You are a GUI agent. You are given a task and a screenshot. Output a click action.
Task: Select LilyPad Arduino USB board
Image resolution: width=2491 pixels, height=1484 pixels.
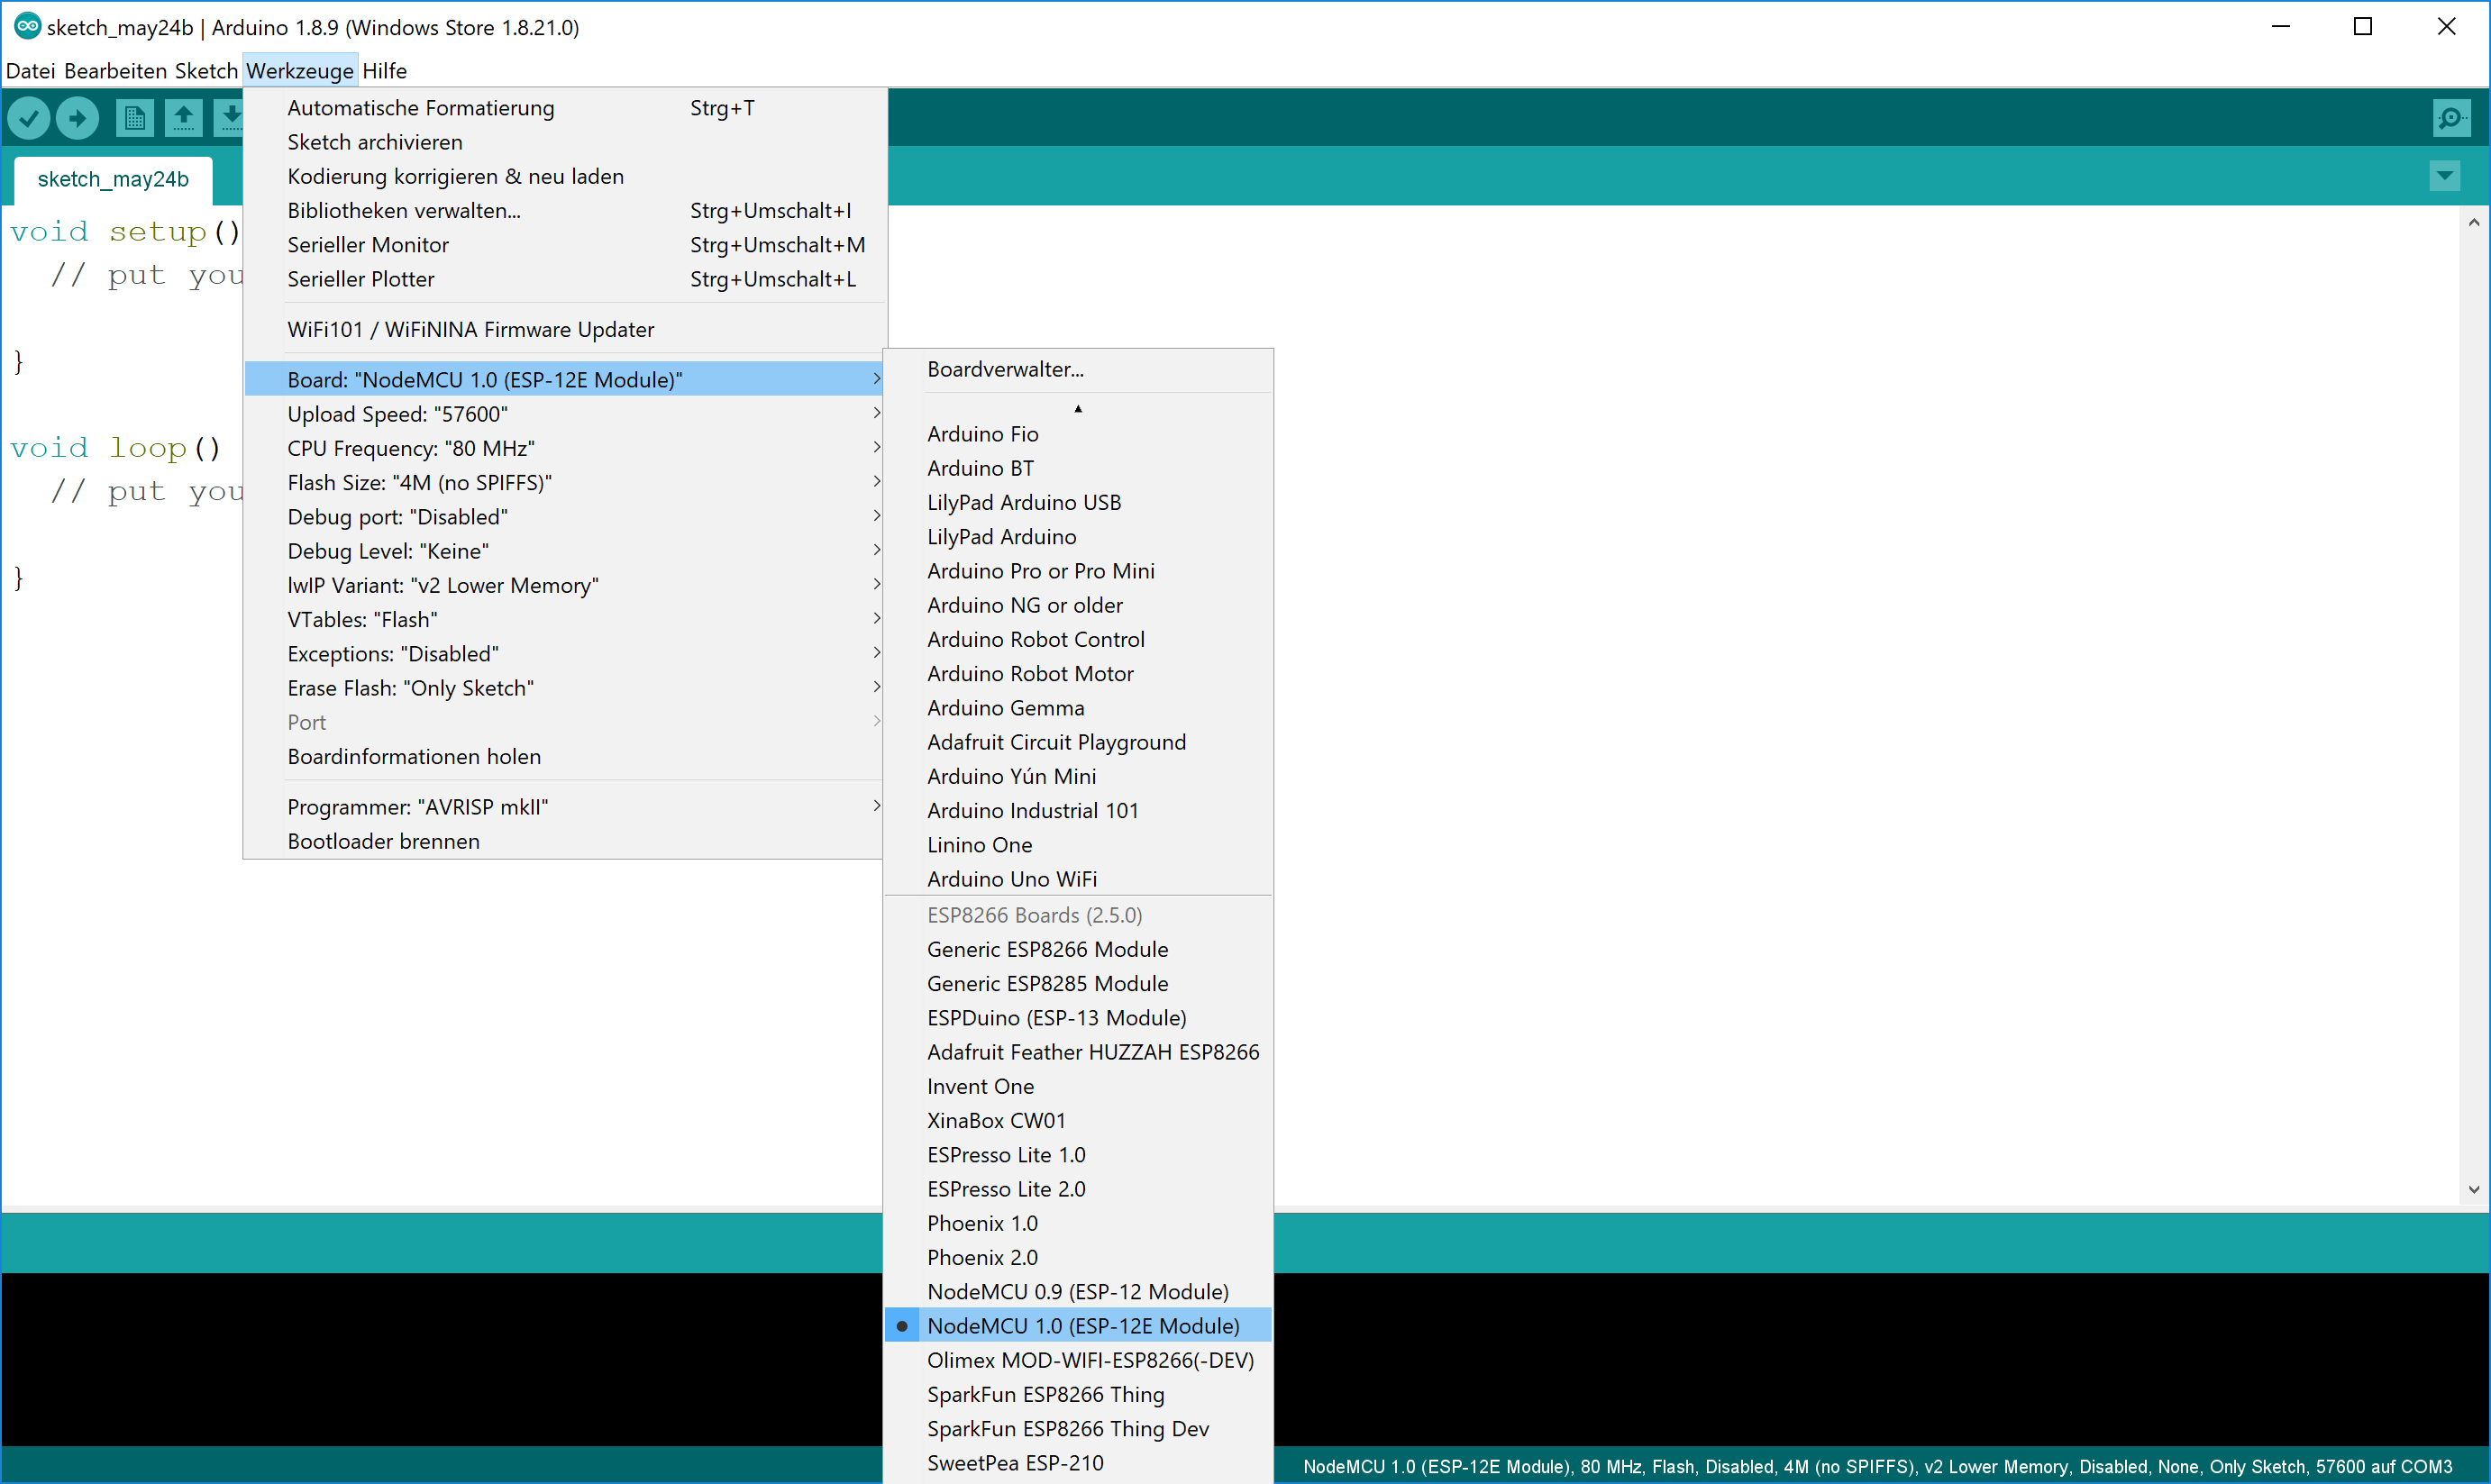(1078, 502)
